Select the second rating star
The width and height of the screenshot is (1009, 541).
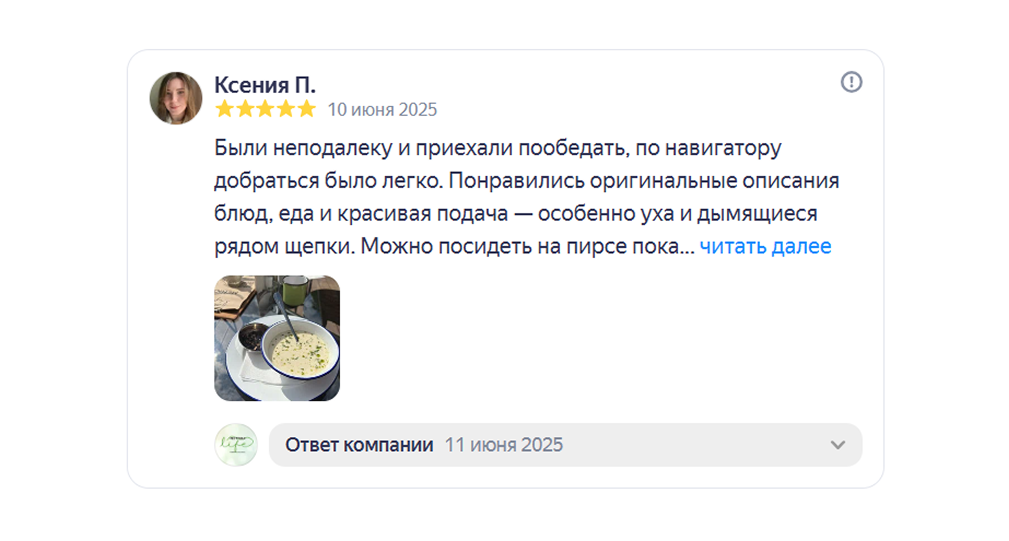(245, 109)
